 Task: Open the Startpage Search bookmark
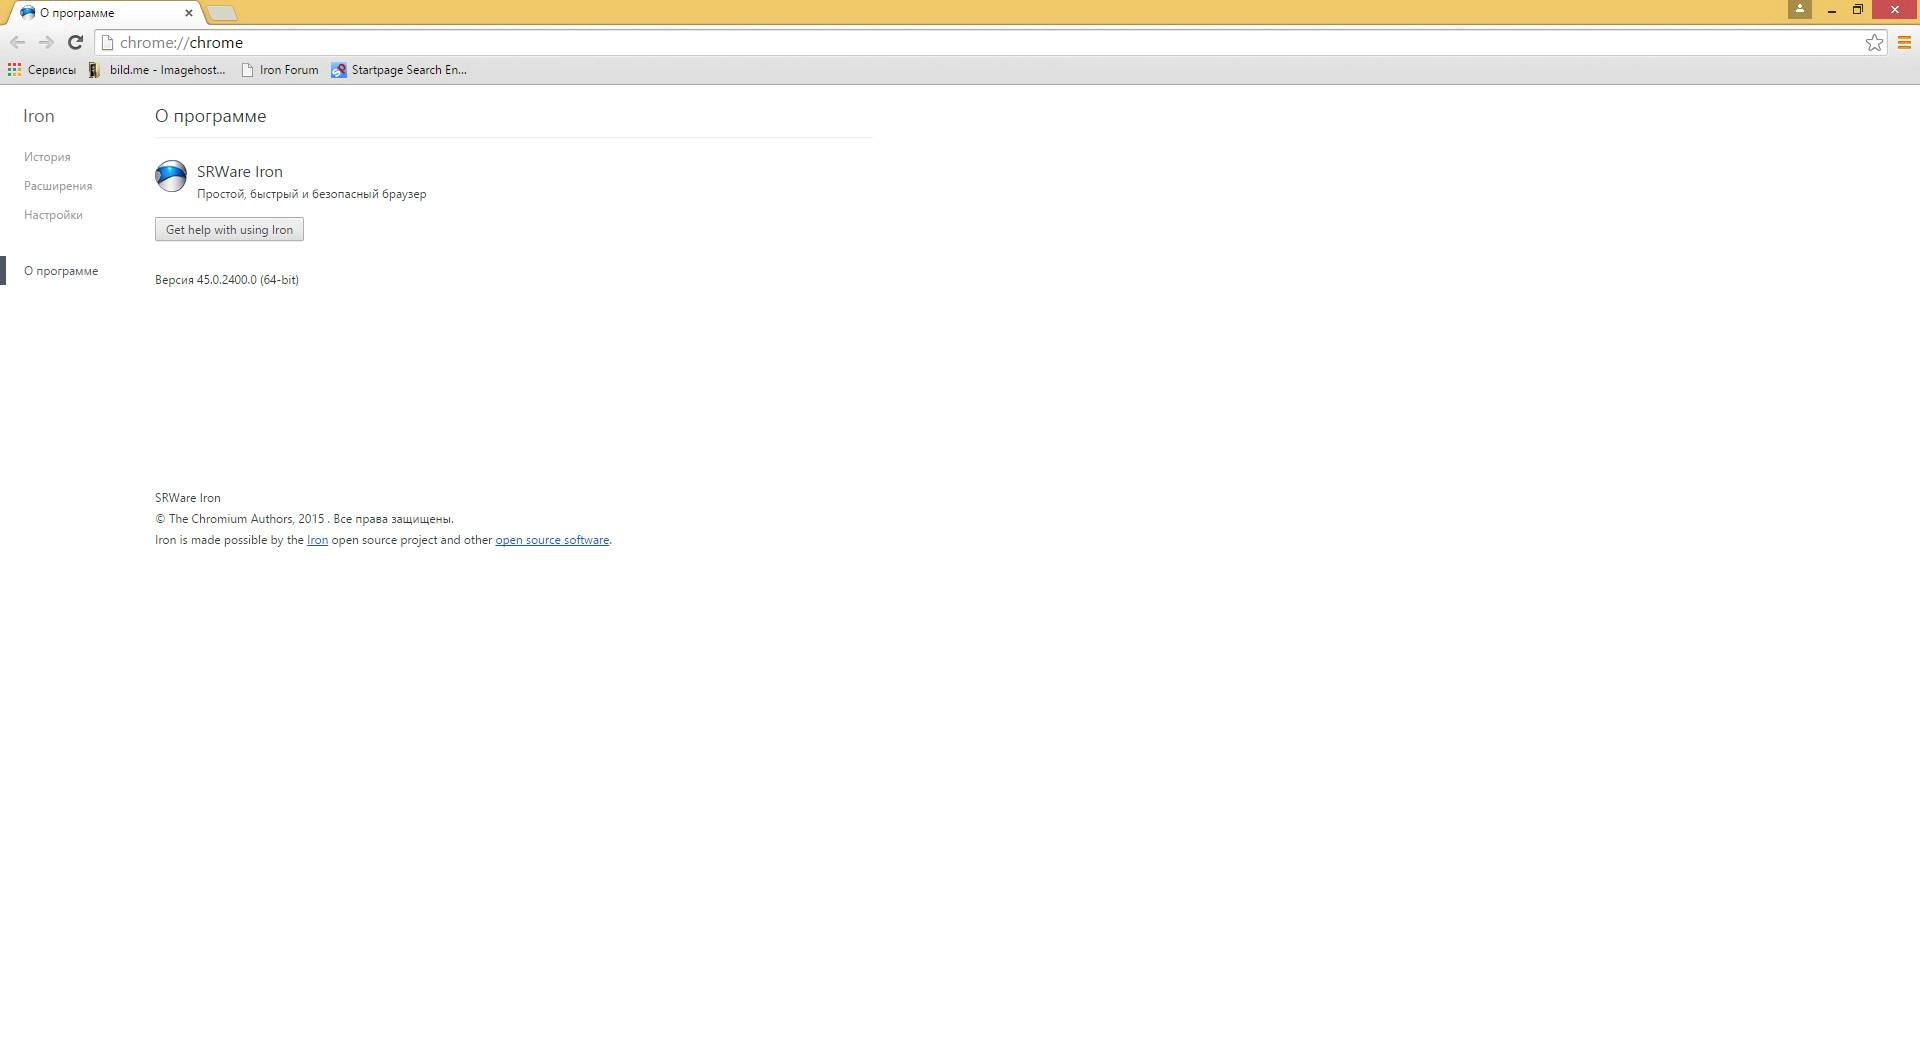(x=399, y=70)
